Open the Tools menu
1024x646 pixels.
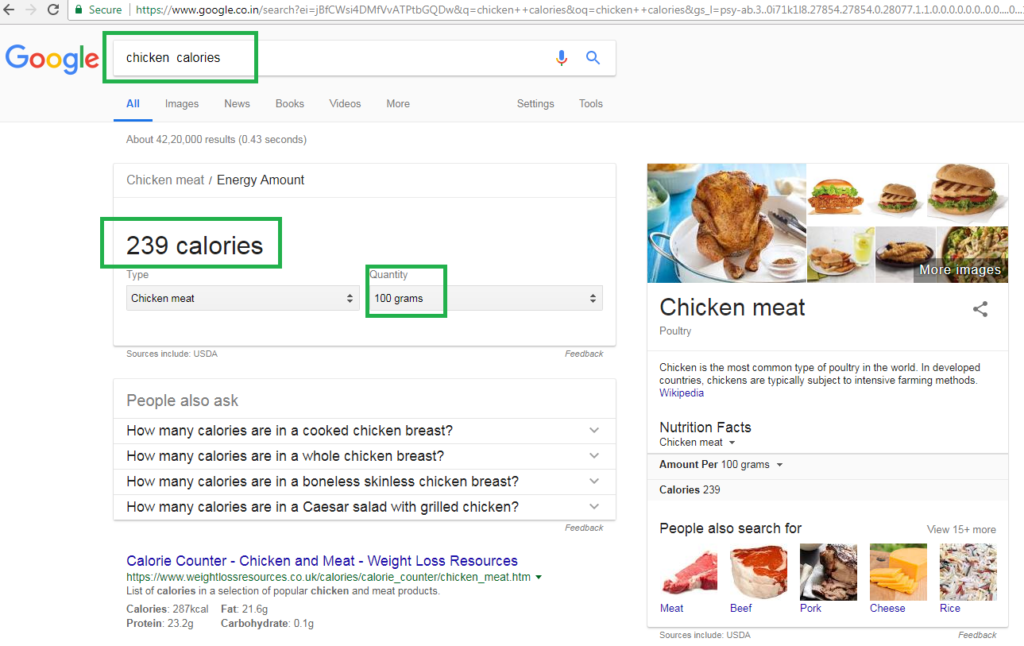coord(590,103)
